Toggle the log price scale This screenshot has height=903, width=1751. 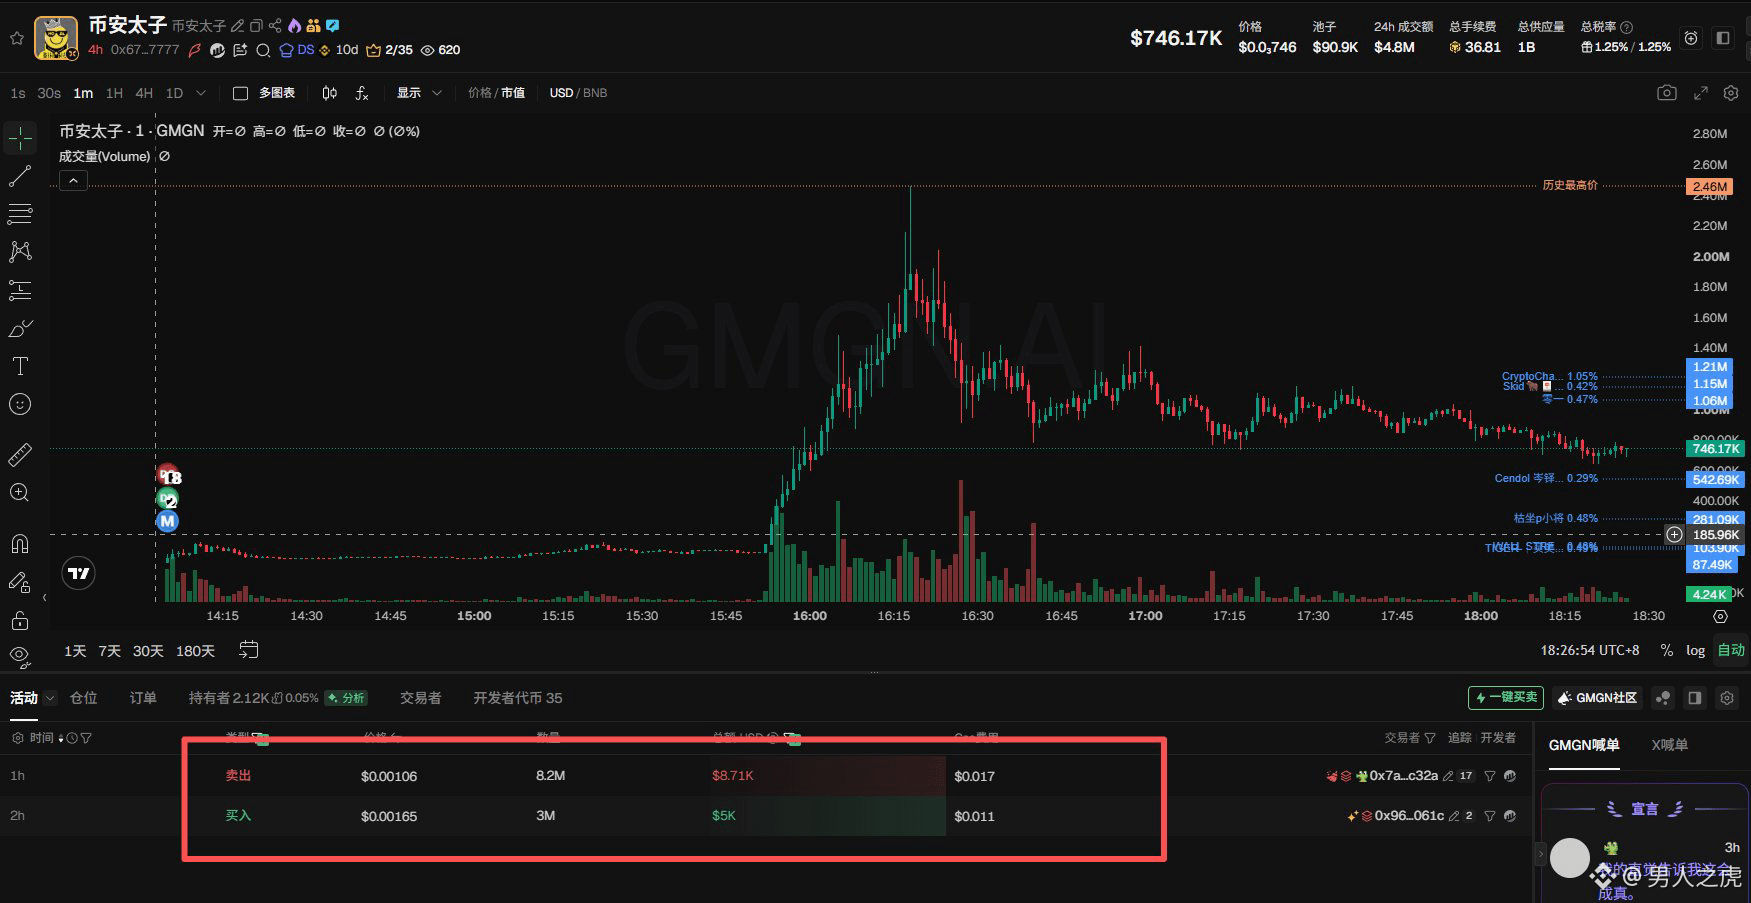click(1696, 650)
